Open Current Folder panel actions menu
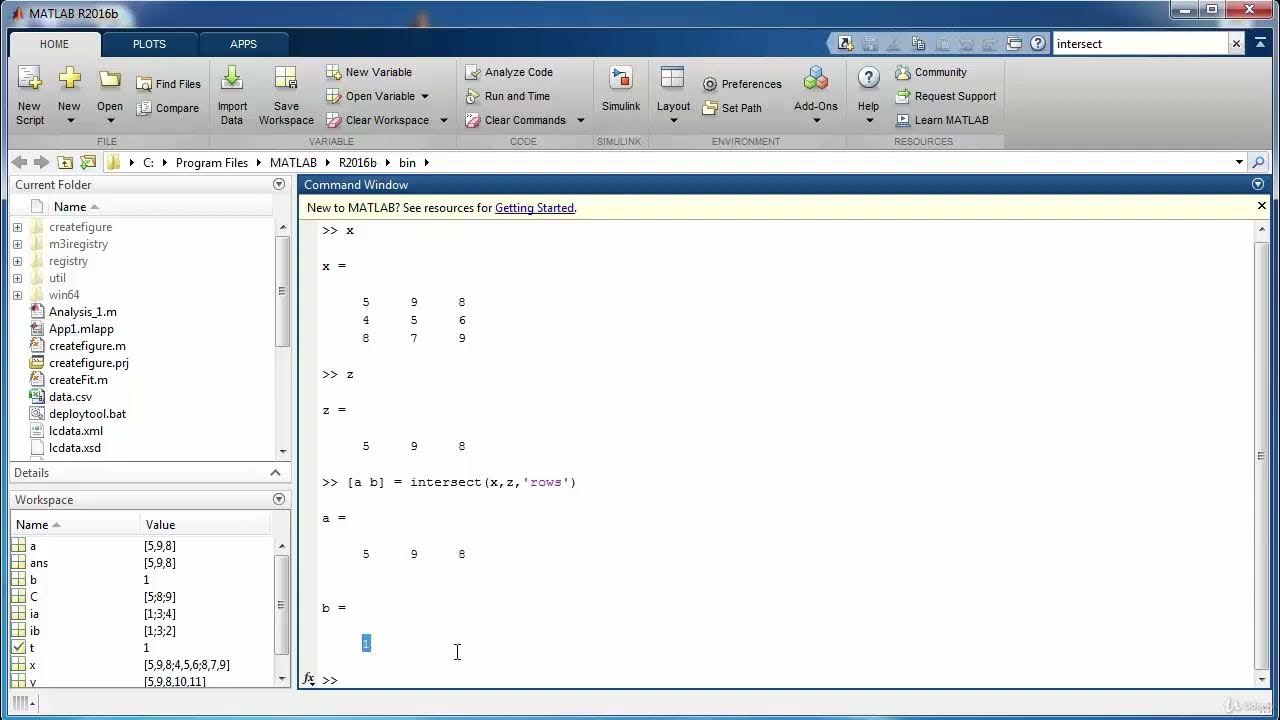This screenshot has height=720, width=1280. (x=279, y=184)
